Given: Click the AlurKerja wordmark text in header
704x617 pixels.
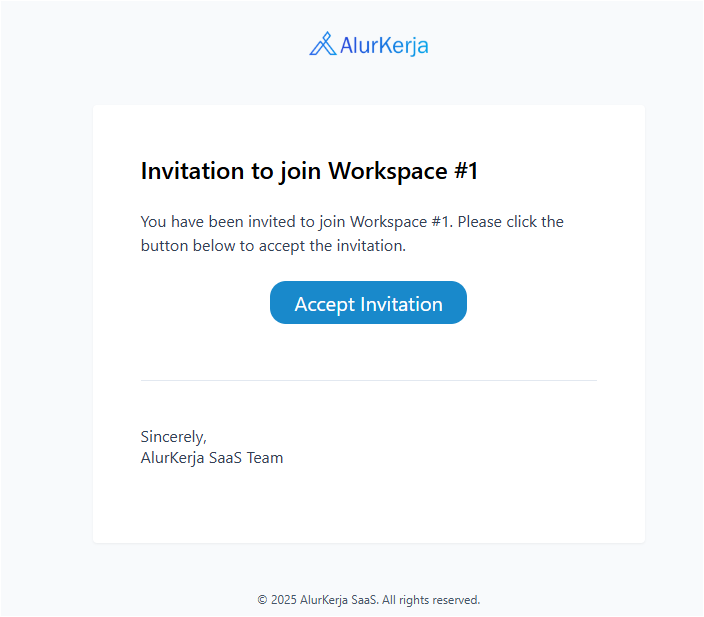Looking at the screenshot, I should tap(384, 45).
